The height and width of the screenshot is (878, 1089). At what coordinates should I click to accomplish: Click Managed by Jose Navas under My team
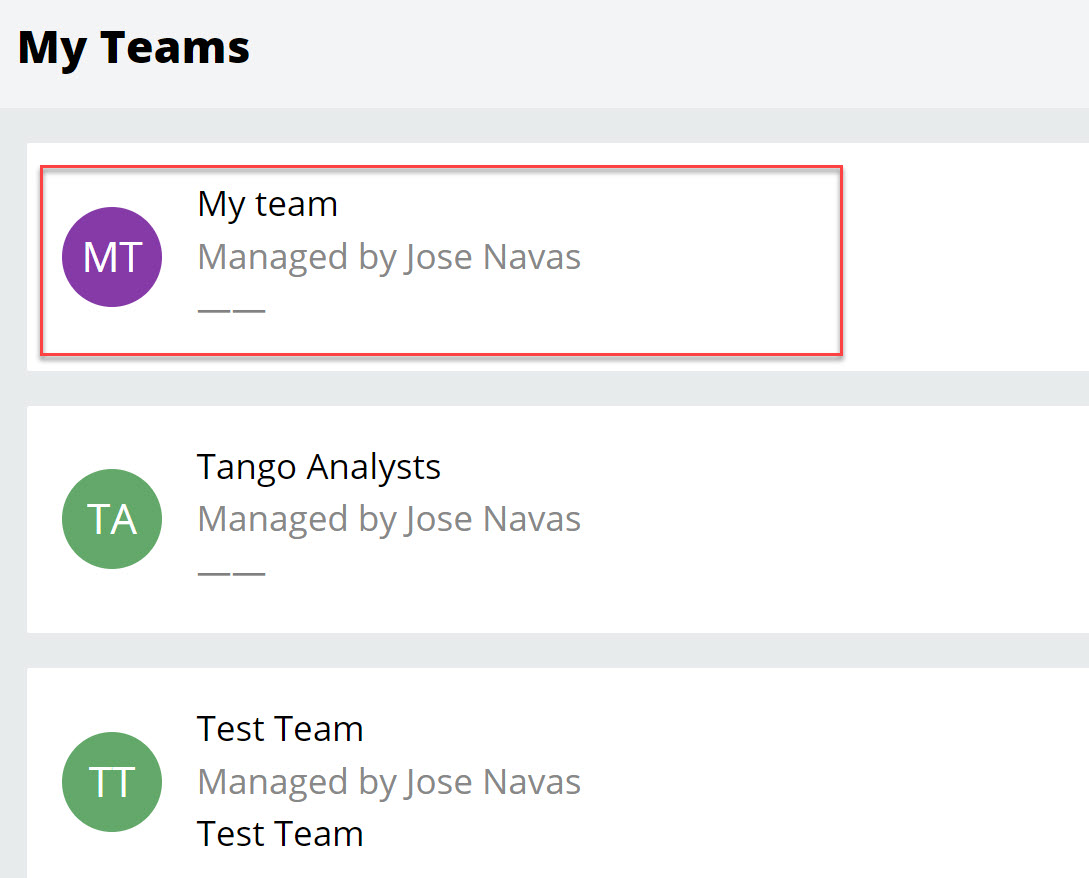point(389,257)
